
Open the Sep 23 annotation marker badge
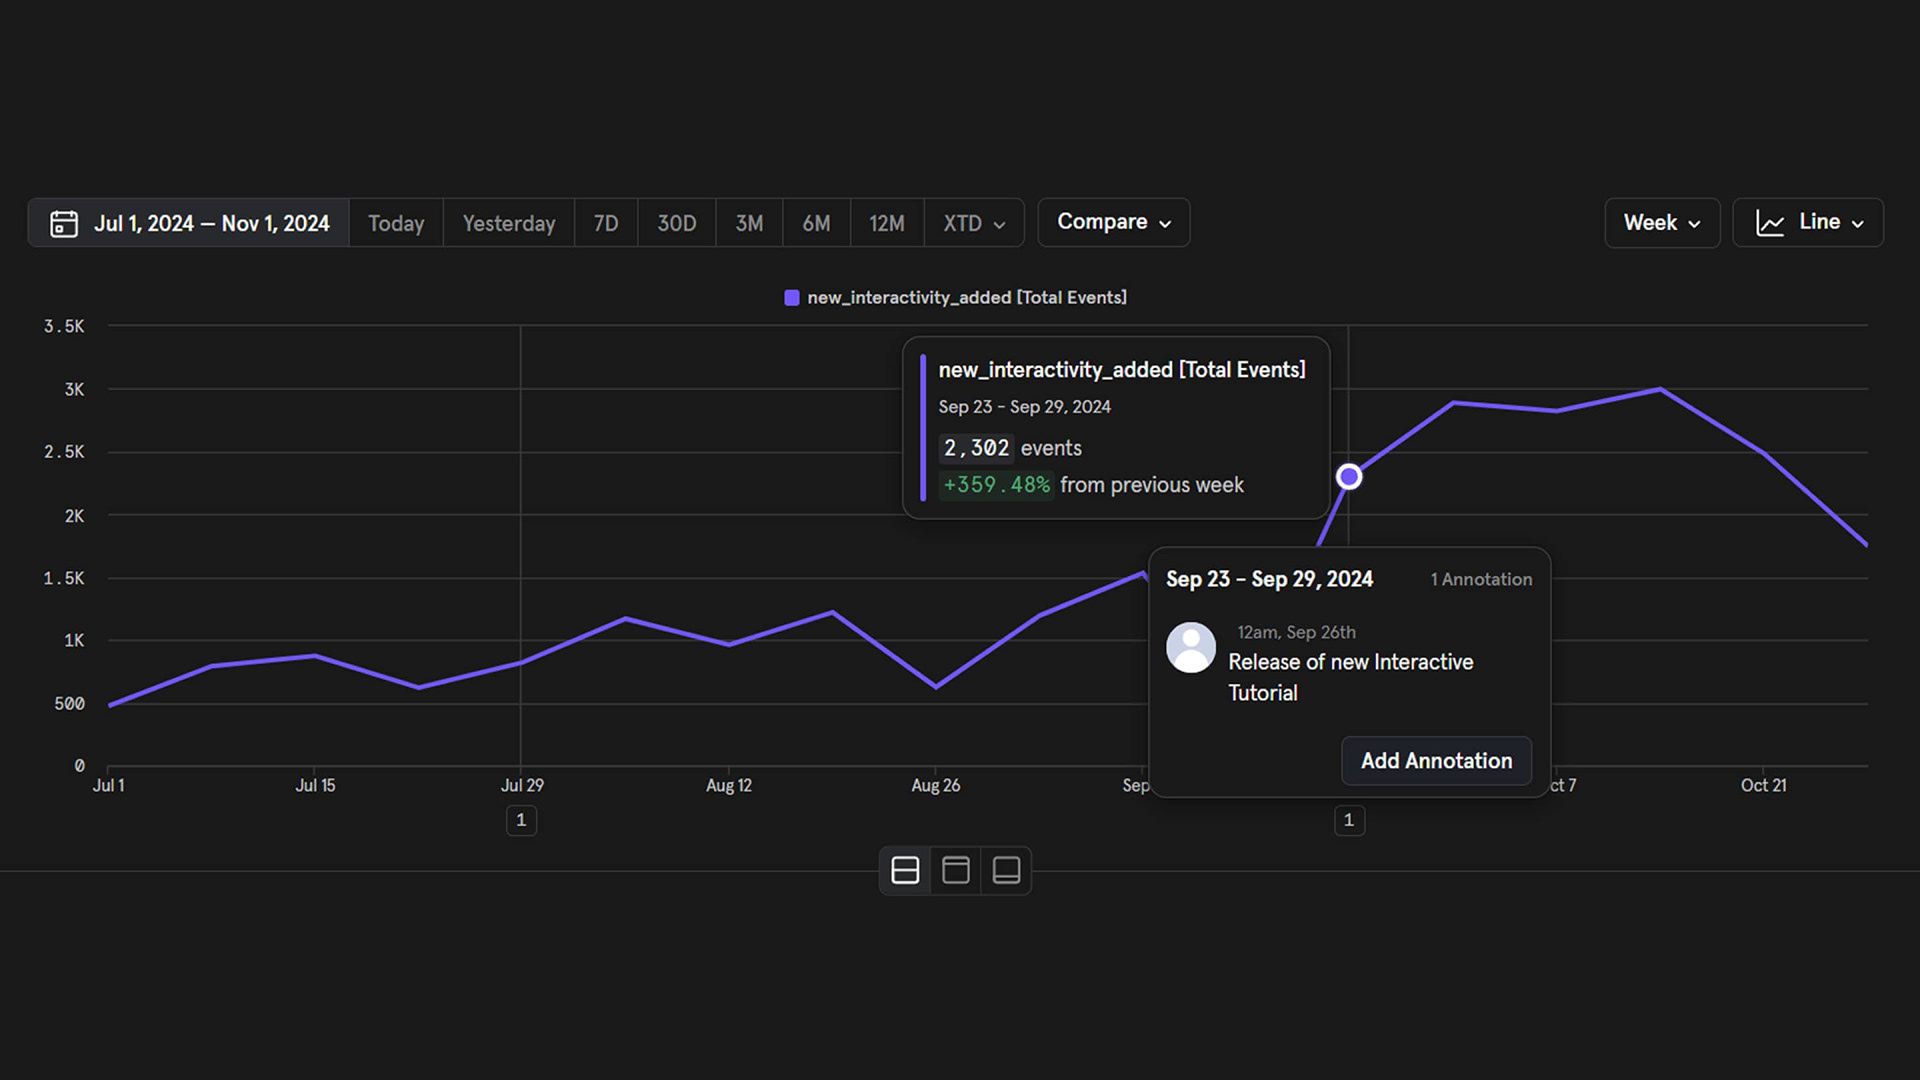tap(1349, 820)
